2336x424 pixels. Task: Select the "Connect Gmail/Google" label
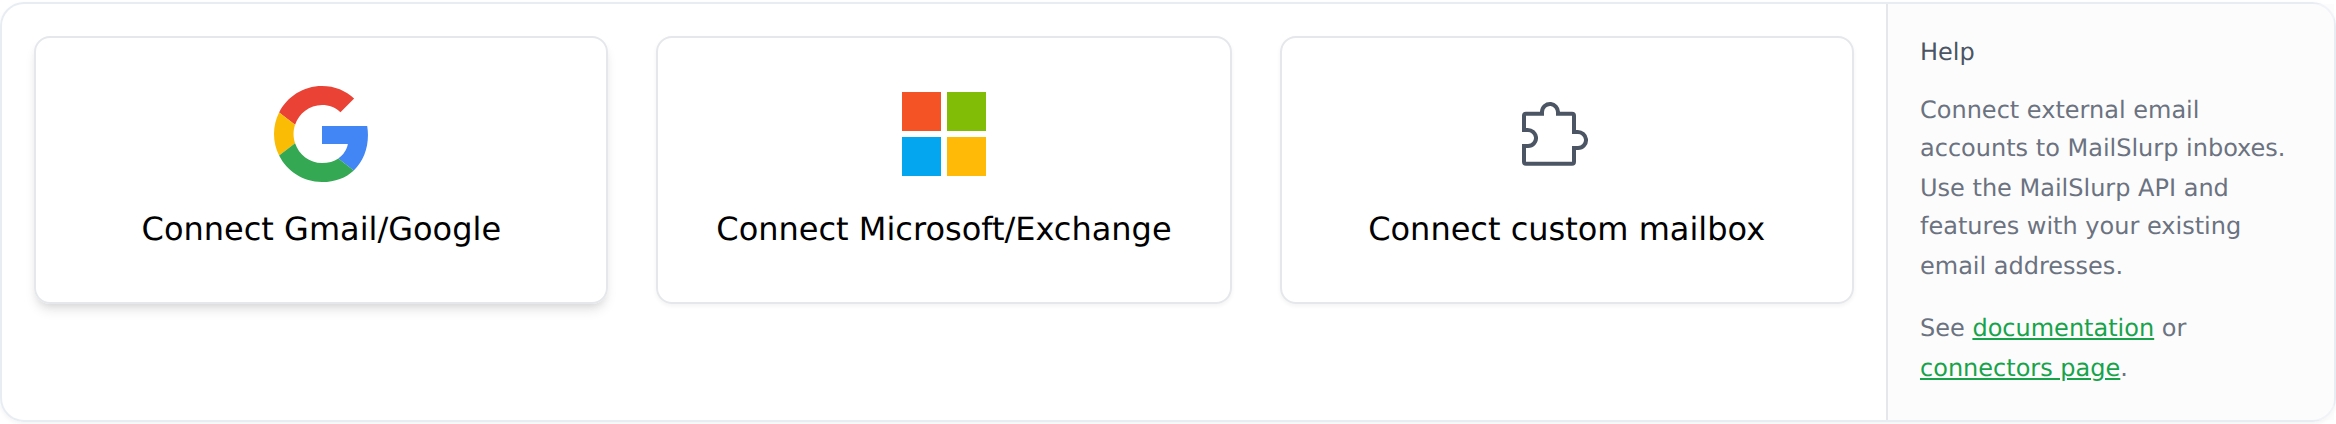click(x=321, y=229)
